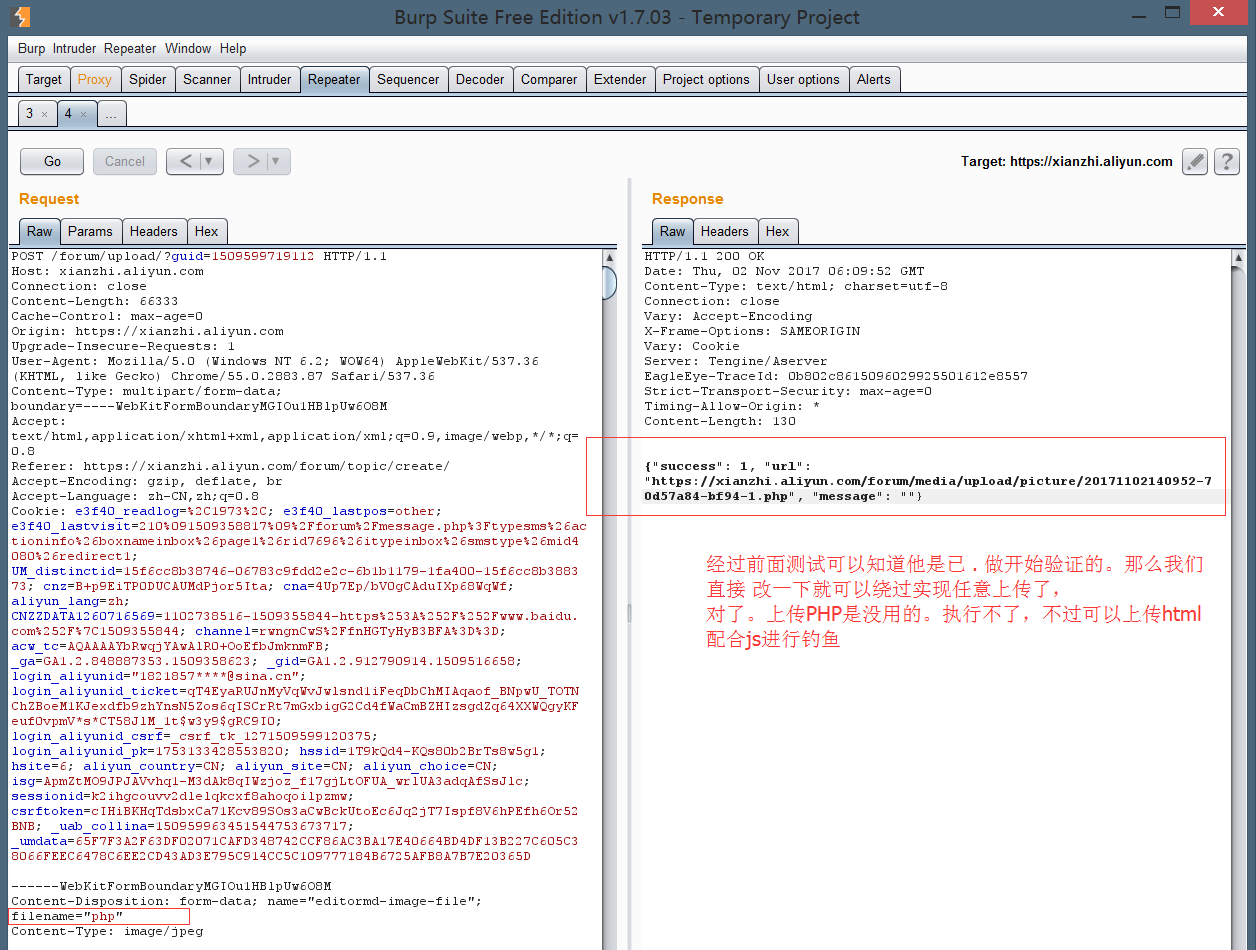
Task: Close repeater tab 3 with its x
Action: click(44, 115)
